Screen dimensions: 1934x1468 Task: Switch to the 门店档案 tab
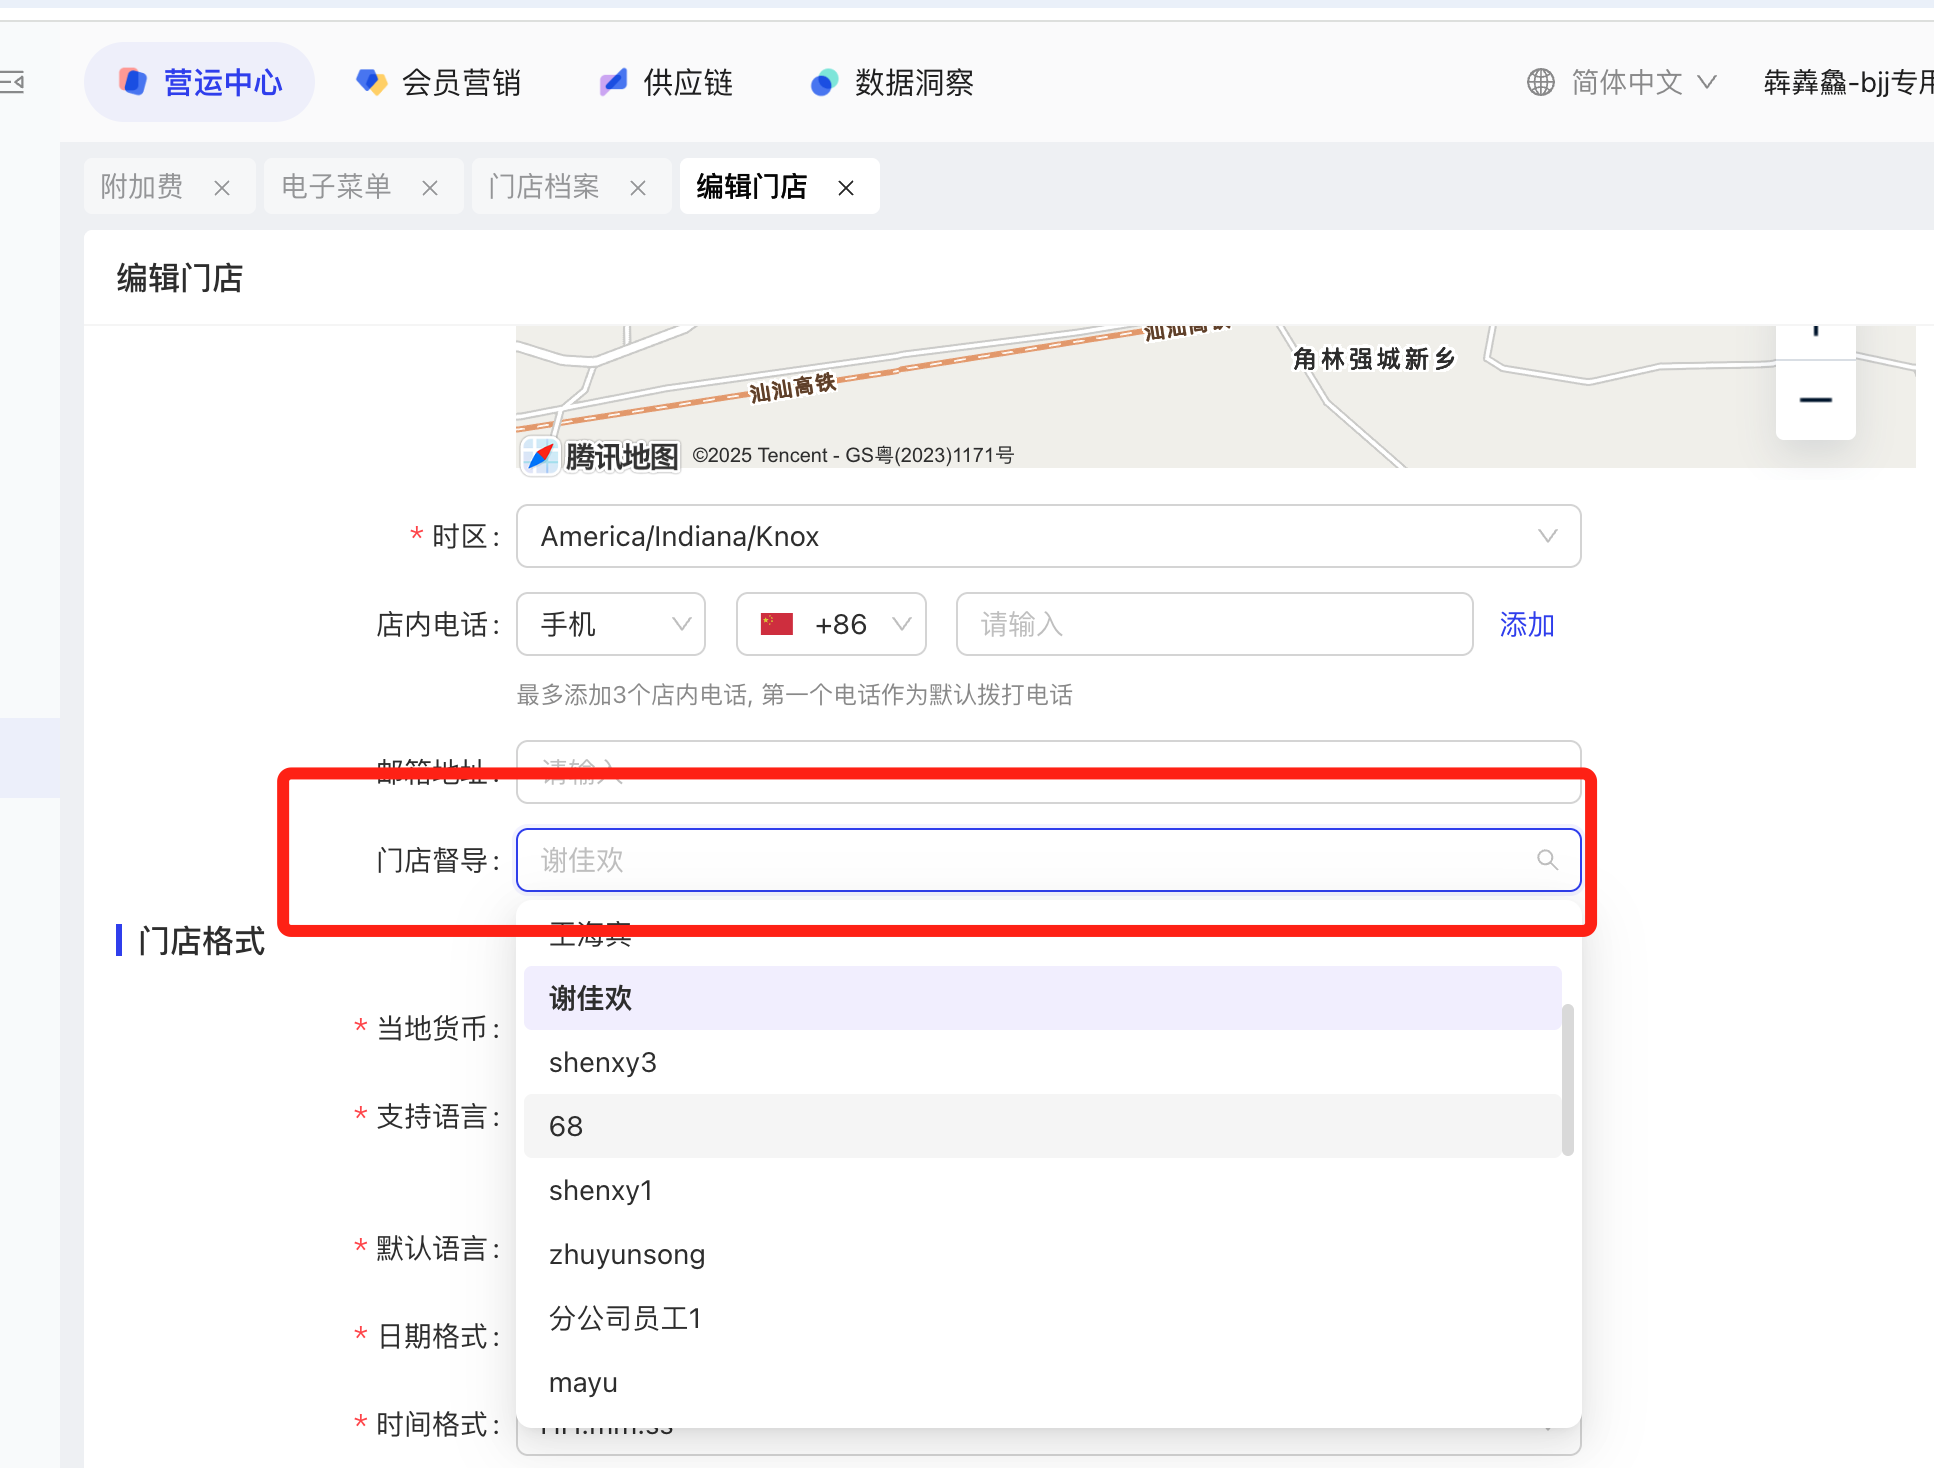tap(545, 187)
